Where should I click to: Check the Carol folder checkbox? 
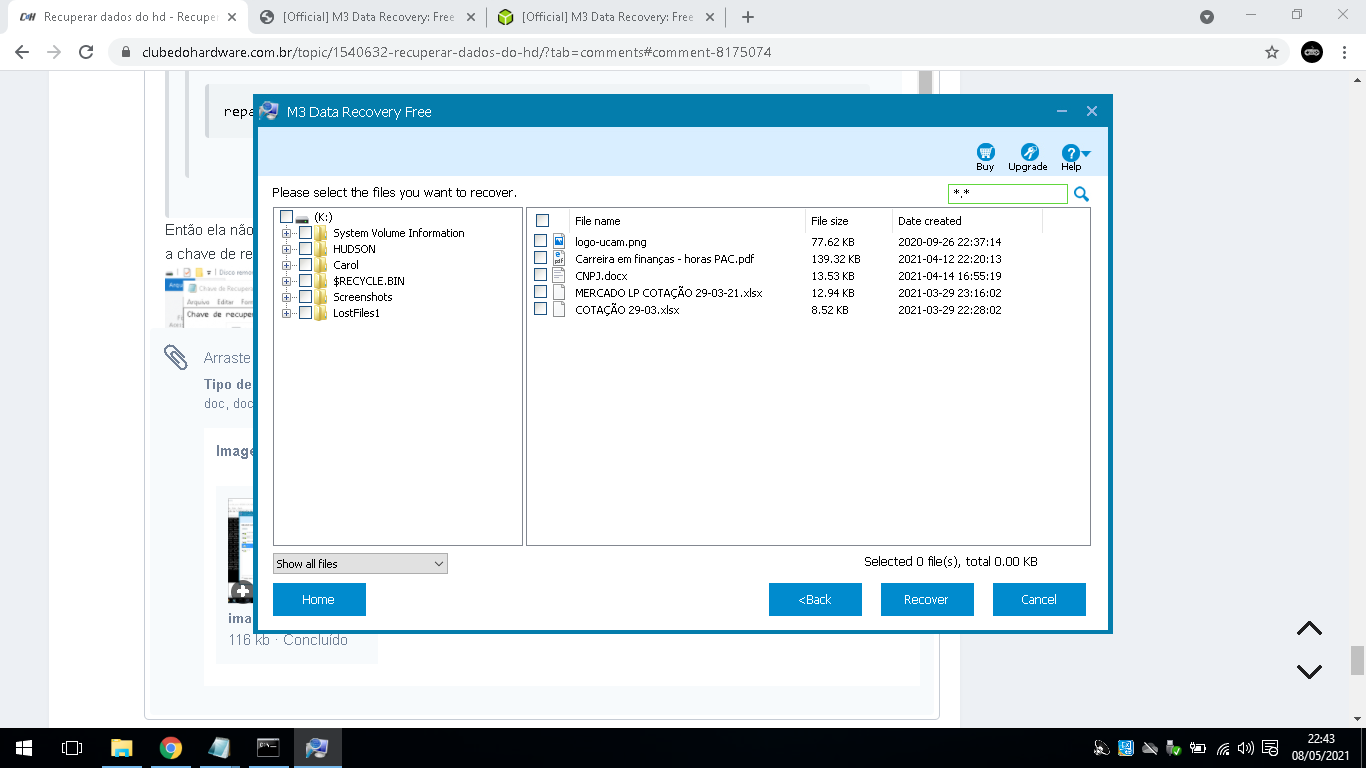(x=305, y=265)
